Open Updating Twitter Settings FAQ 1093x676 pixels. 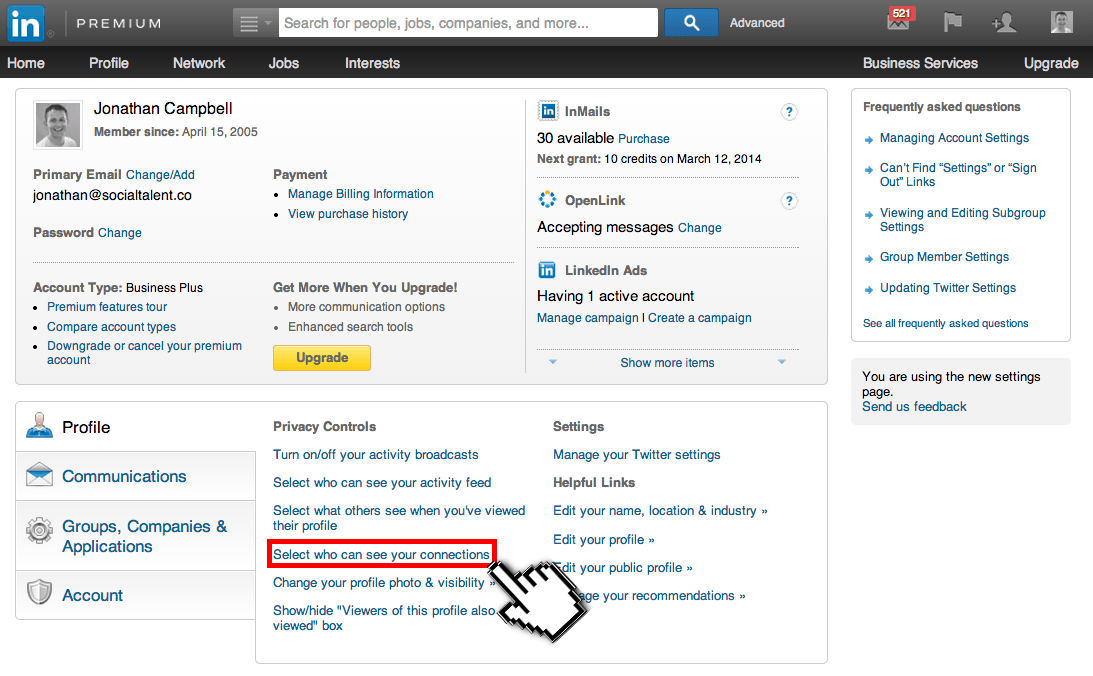coord(947,288)
